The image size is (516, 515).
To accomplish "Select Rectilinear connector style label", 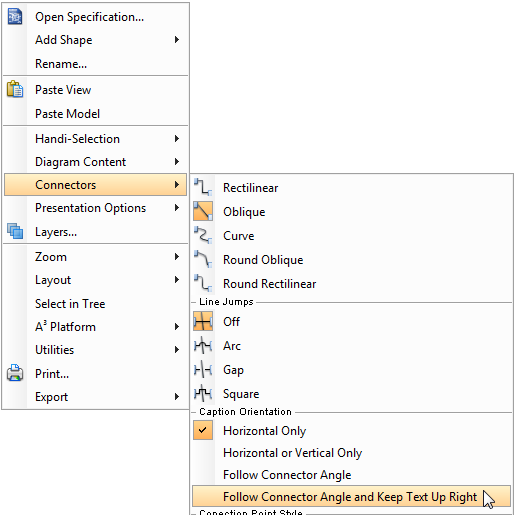I will (250, 188).
